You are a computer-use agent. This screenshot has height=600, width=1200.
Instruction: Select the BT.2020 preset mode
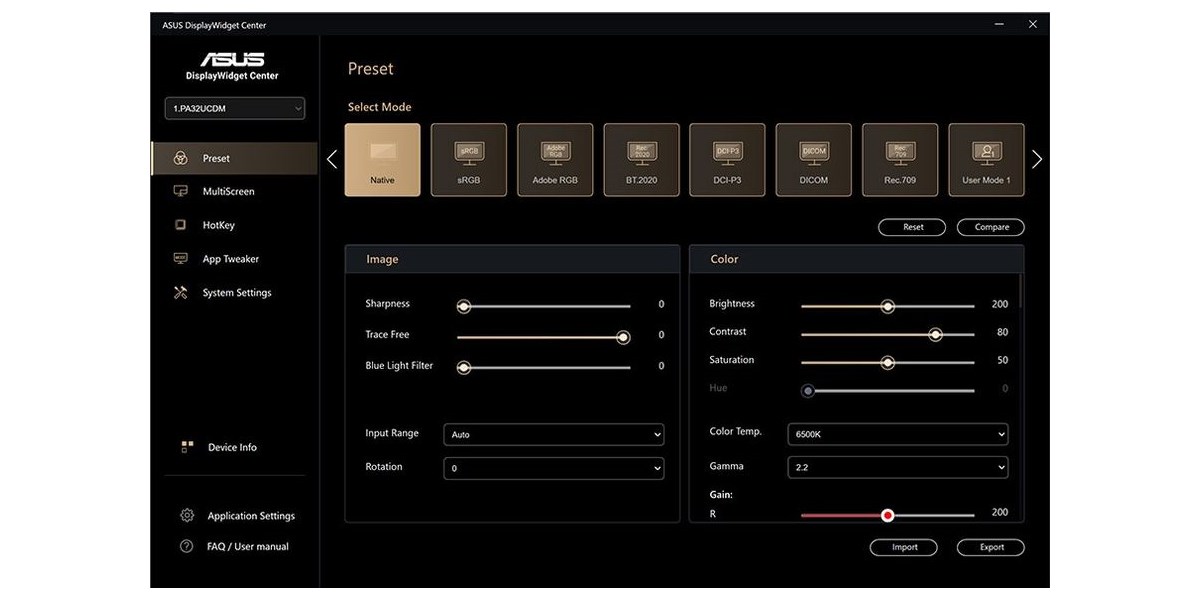(641, 160)
